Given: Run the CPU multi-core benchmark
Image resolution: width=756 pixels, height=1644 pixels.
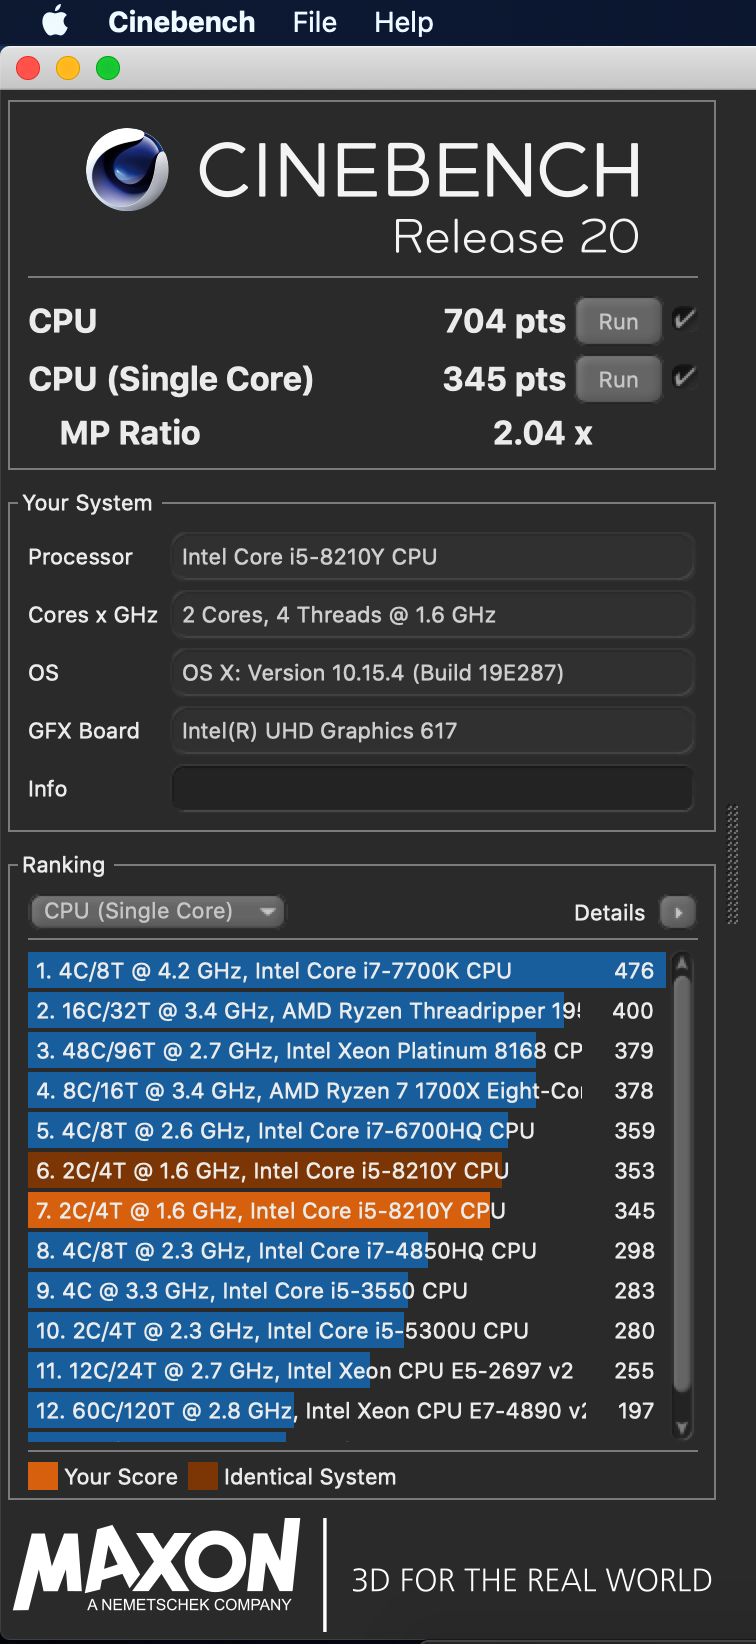Looking at the screenshot, I should [x=618, y=322].
